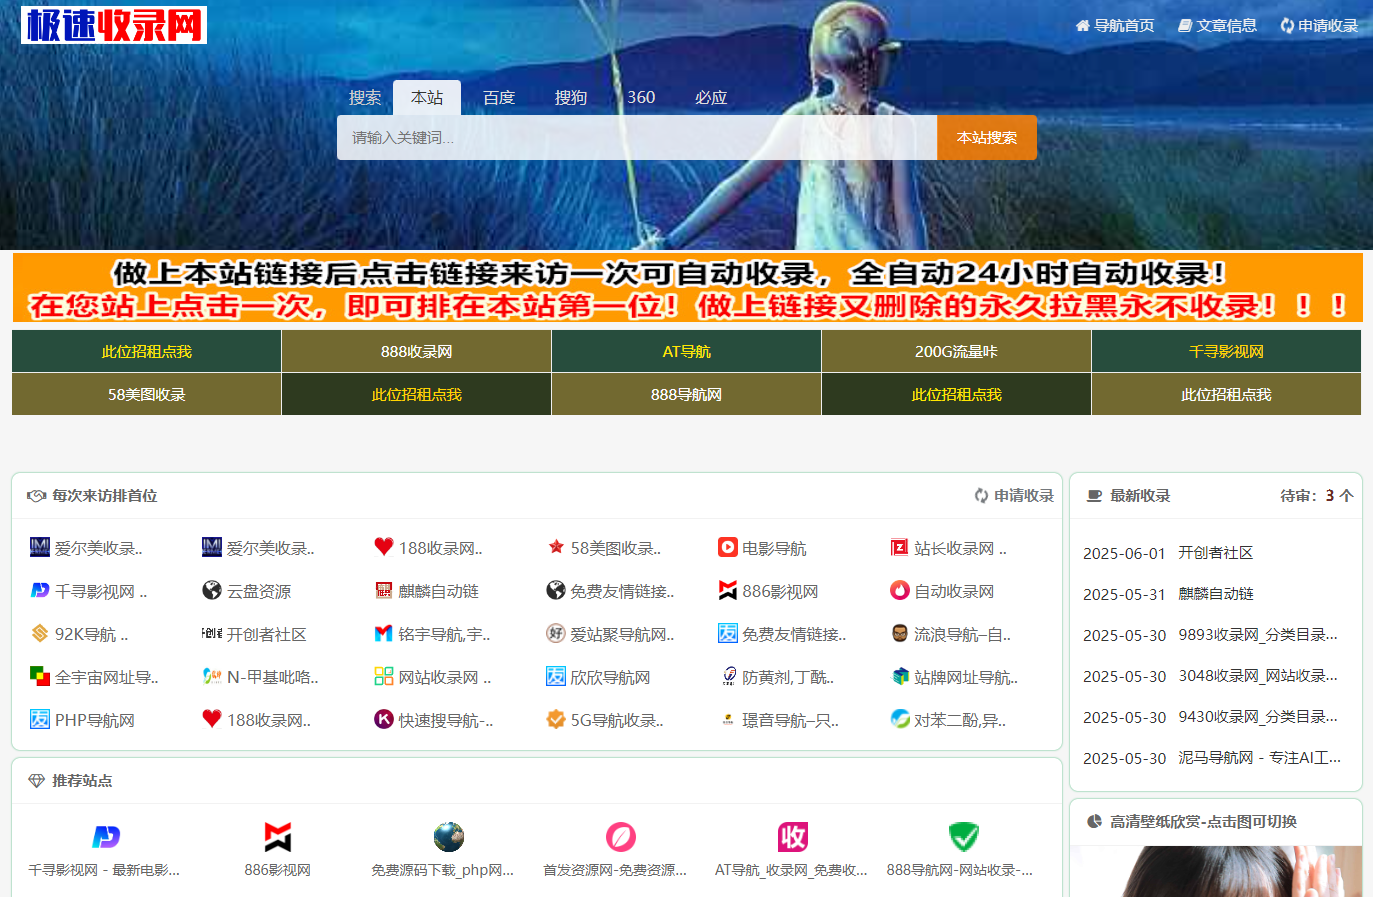
Task: Open the 888导航网 ad slot
Action: [x=686, y=395]
